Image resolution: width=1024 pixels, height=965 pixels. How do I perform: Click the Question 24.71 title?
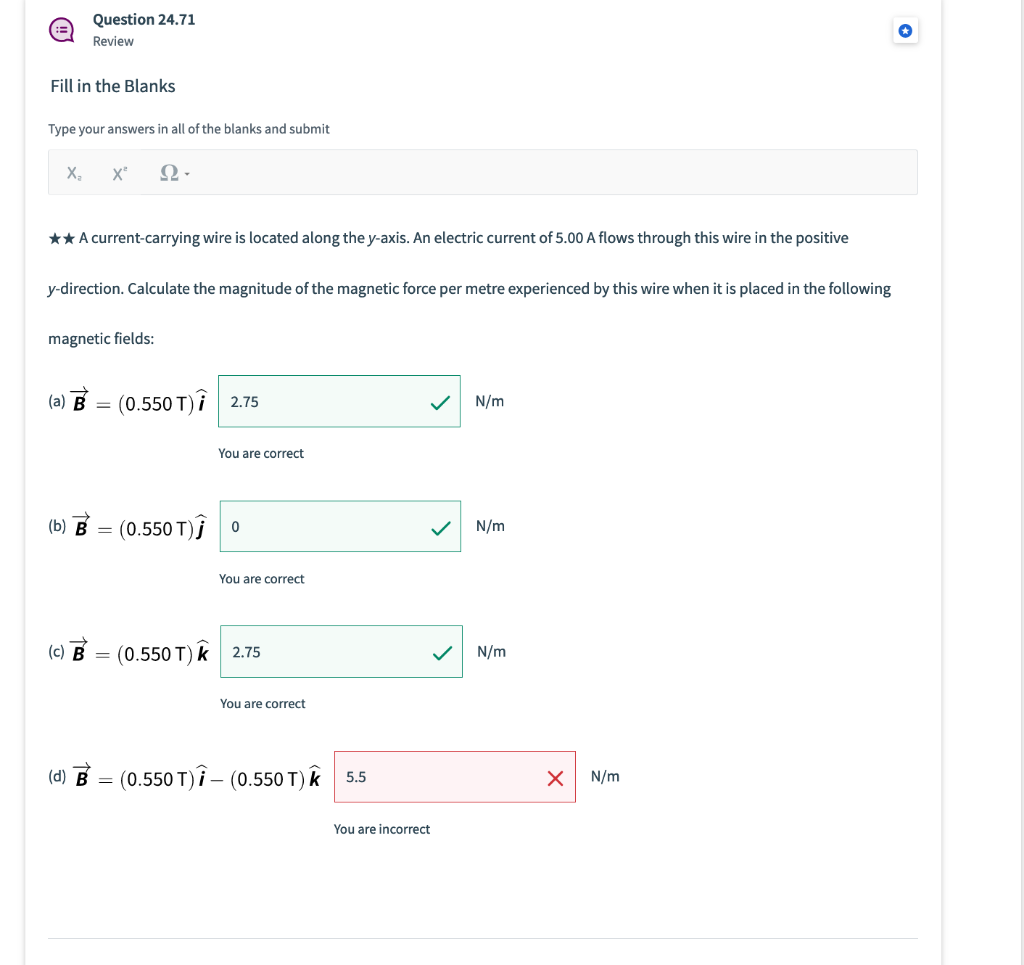[144, 20]
